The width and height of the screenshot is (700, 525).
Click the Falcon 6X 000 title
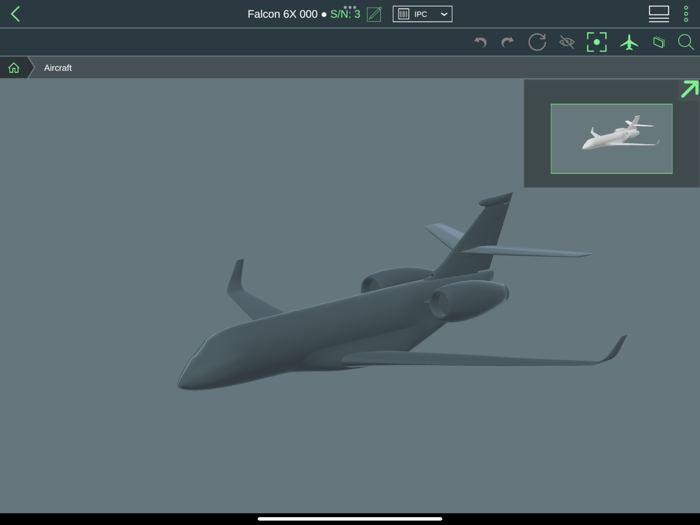click(x=283, y=14)
